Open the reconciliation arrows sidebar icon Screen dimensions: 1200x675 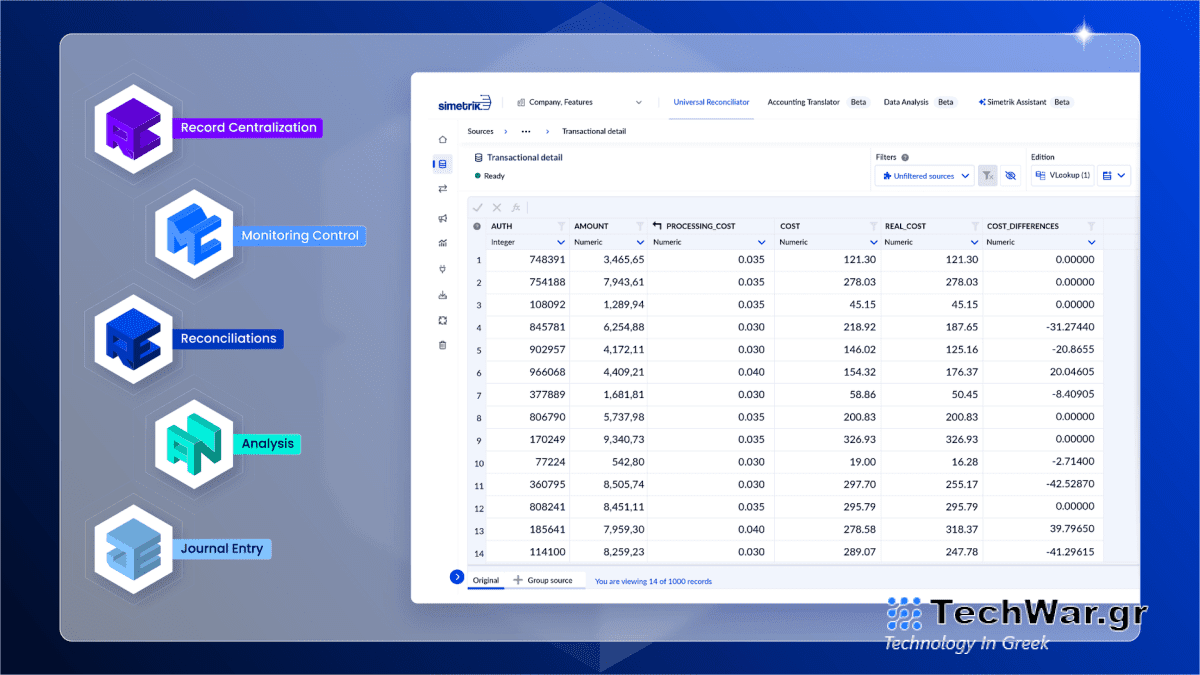pyautogui.click(x=443, y=189)
